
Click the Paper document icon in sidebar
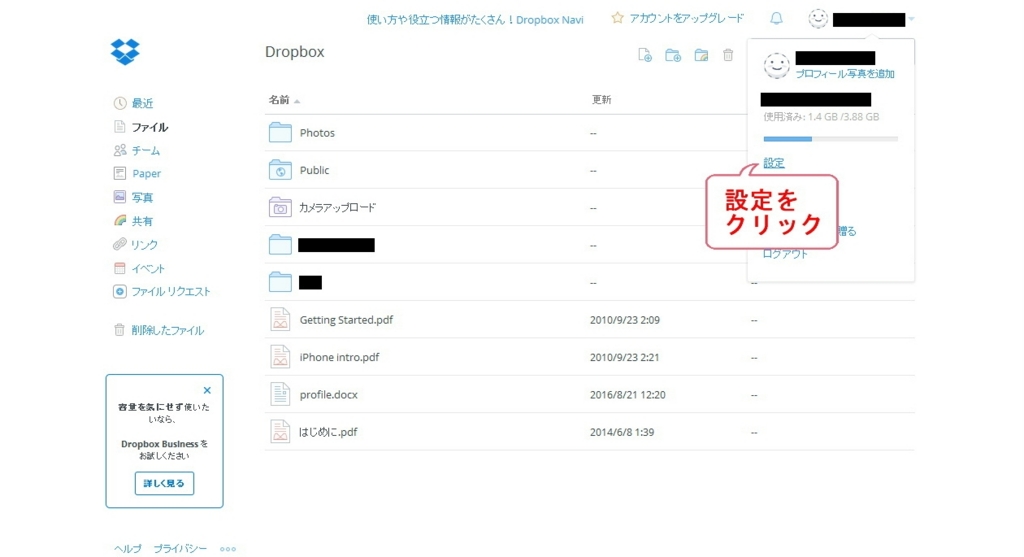pos(120,173)
